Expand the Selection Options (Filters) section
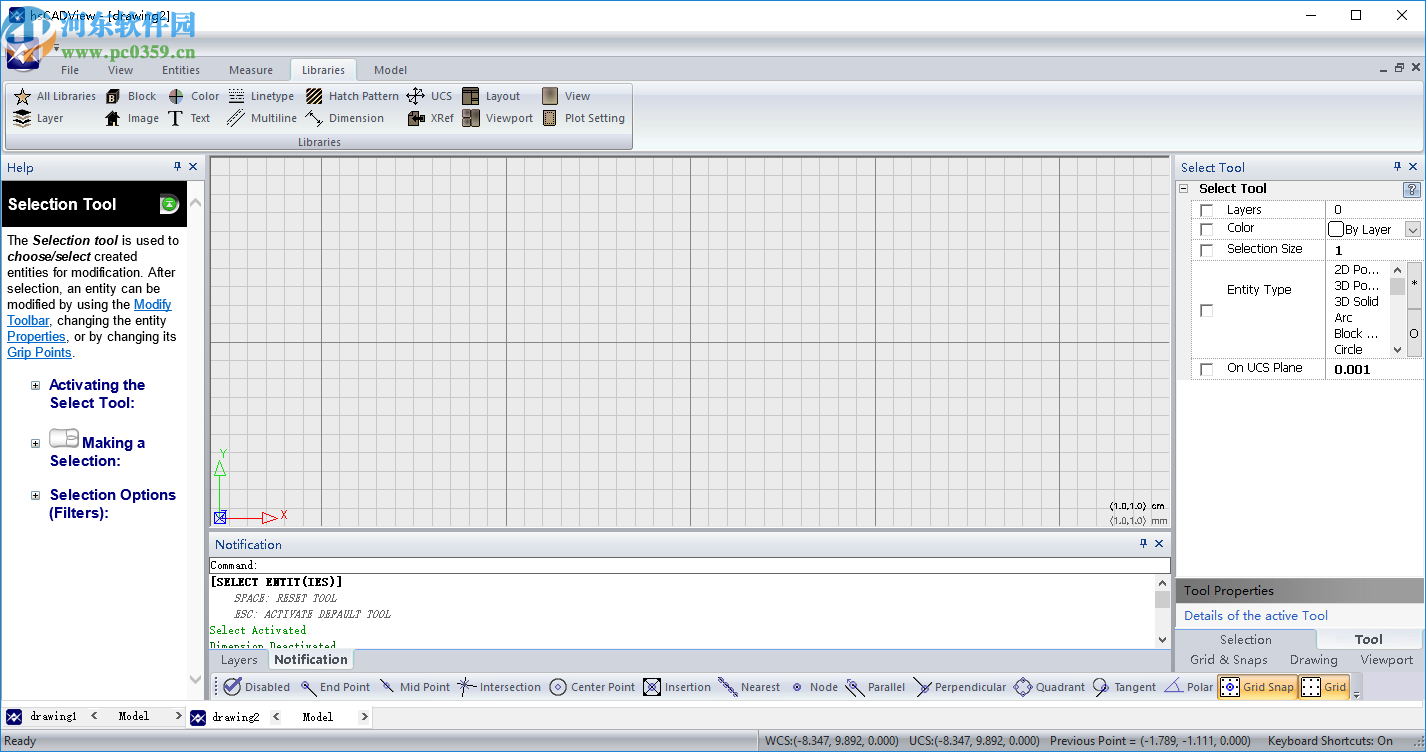 [x=36, y=495]
